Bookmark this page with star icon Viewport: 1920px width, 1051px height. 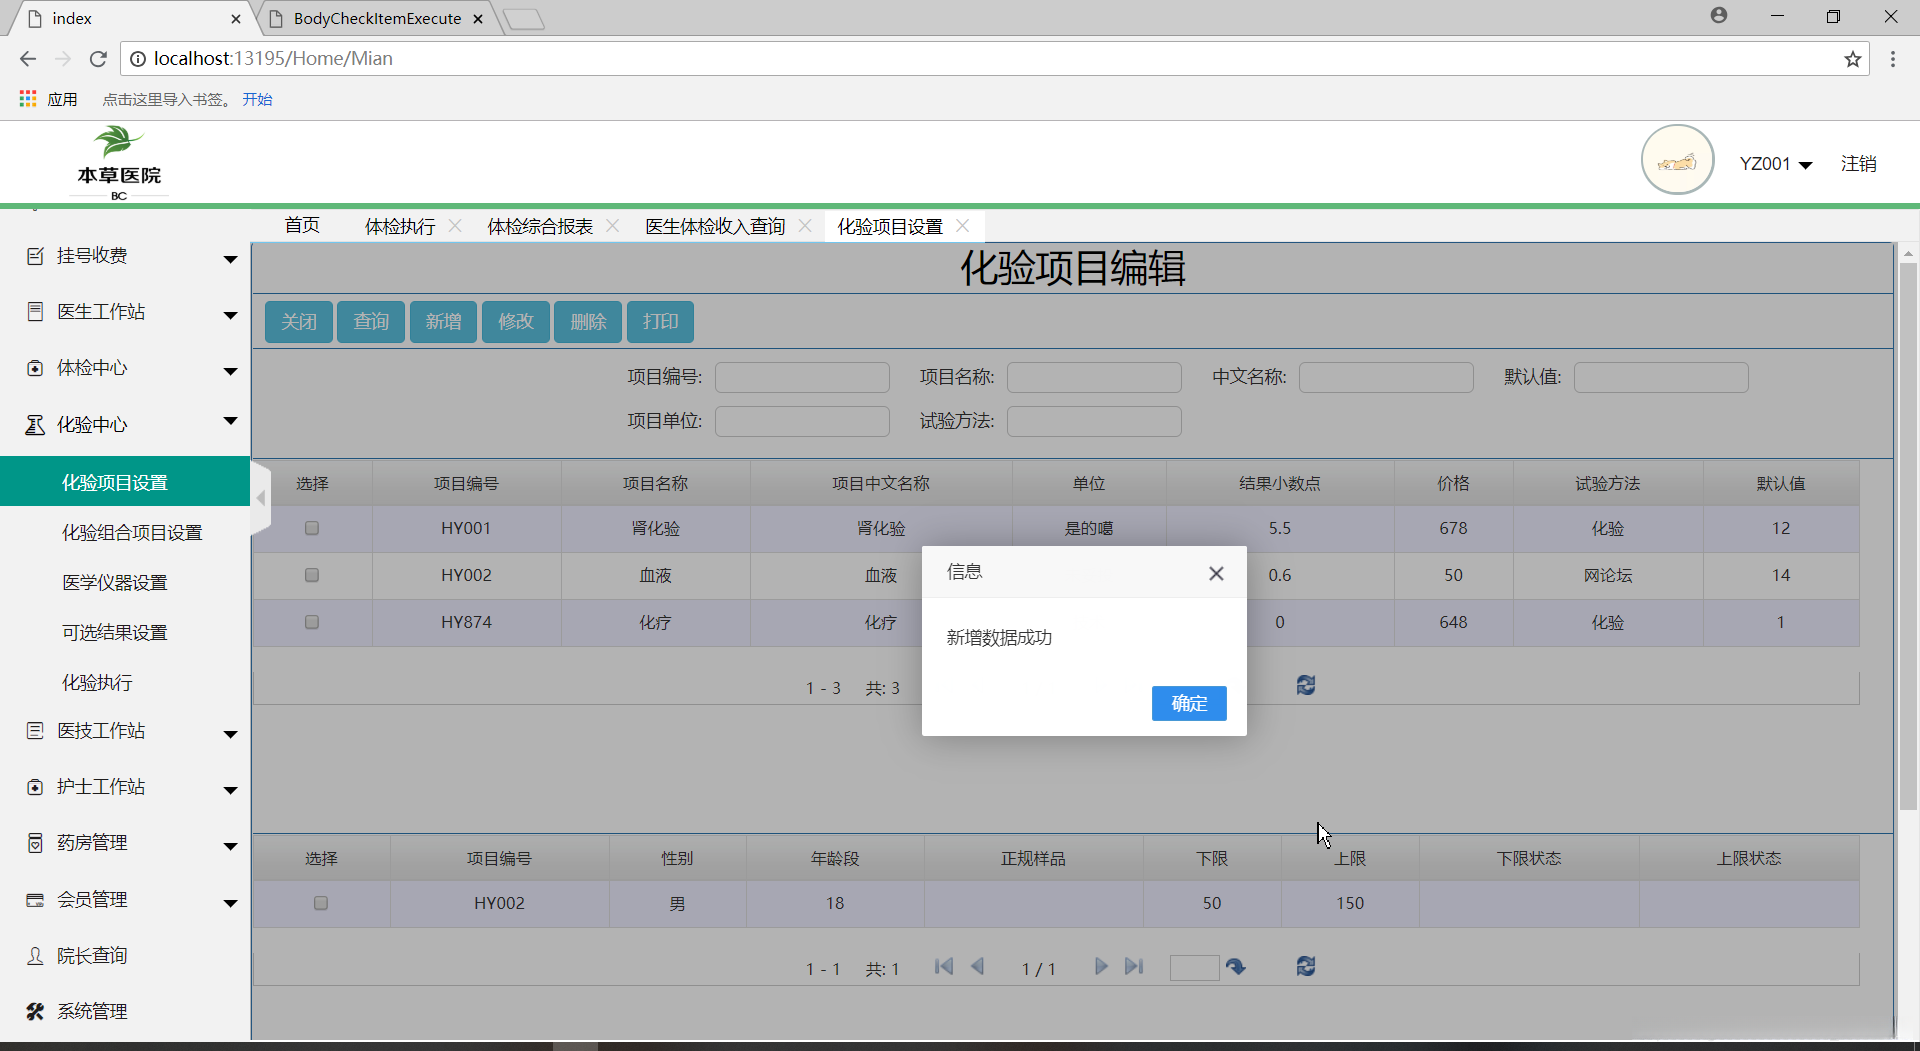(1852, 59)
